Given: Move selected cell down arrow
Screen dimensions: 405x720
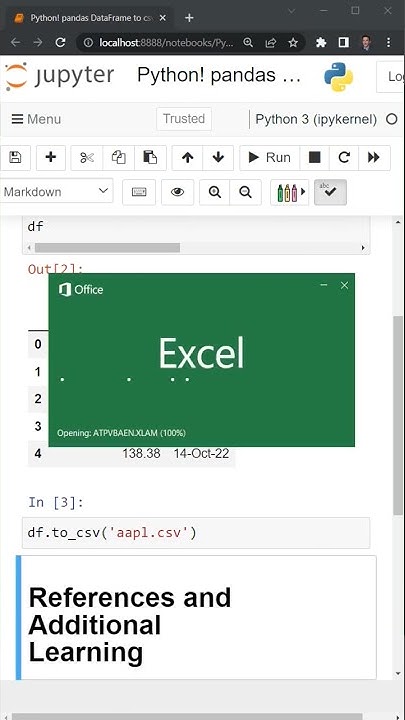Looking at the screenshot, I should tap(218, 158).
